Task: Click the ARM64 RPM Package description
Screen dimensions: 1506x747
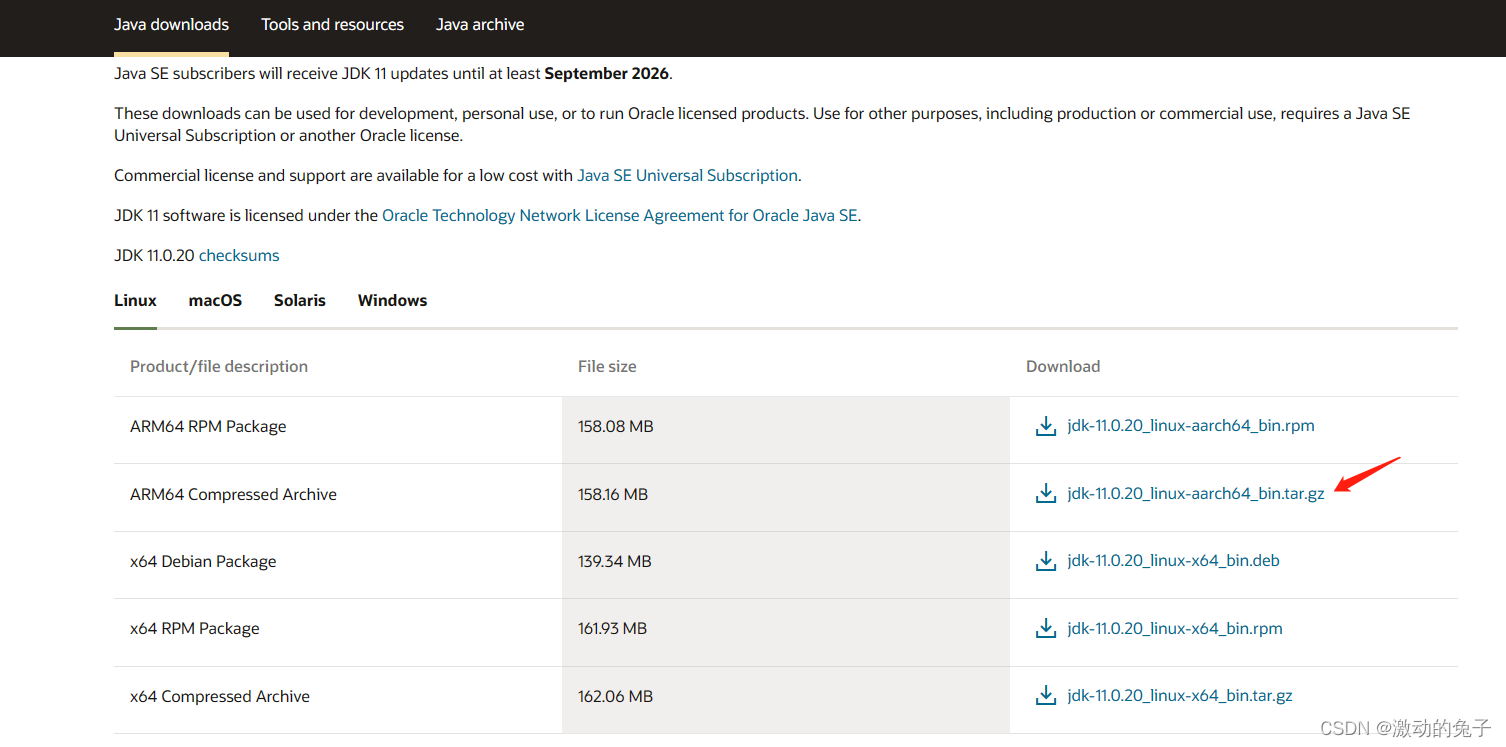Action: pyautogui.click(x=208, y=427)
